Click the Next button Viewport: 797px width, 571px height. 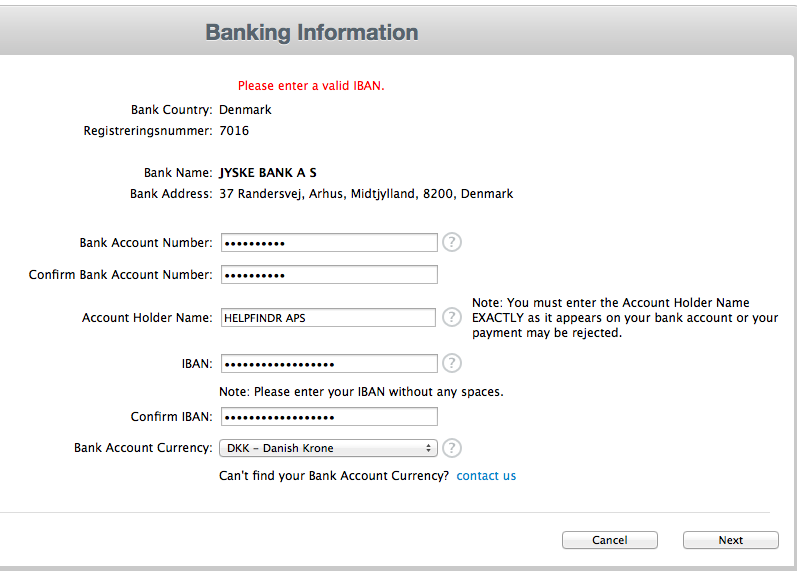click(x=730, y=540)
